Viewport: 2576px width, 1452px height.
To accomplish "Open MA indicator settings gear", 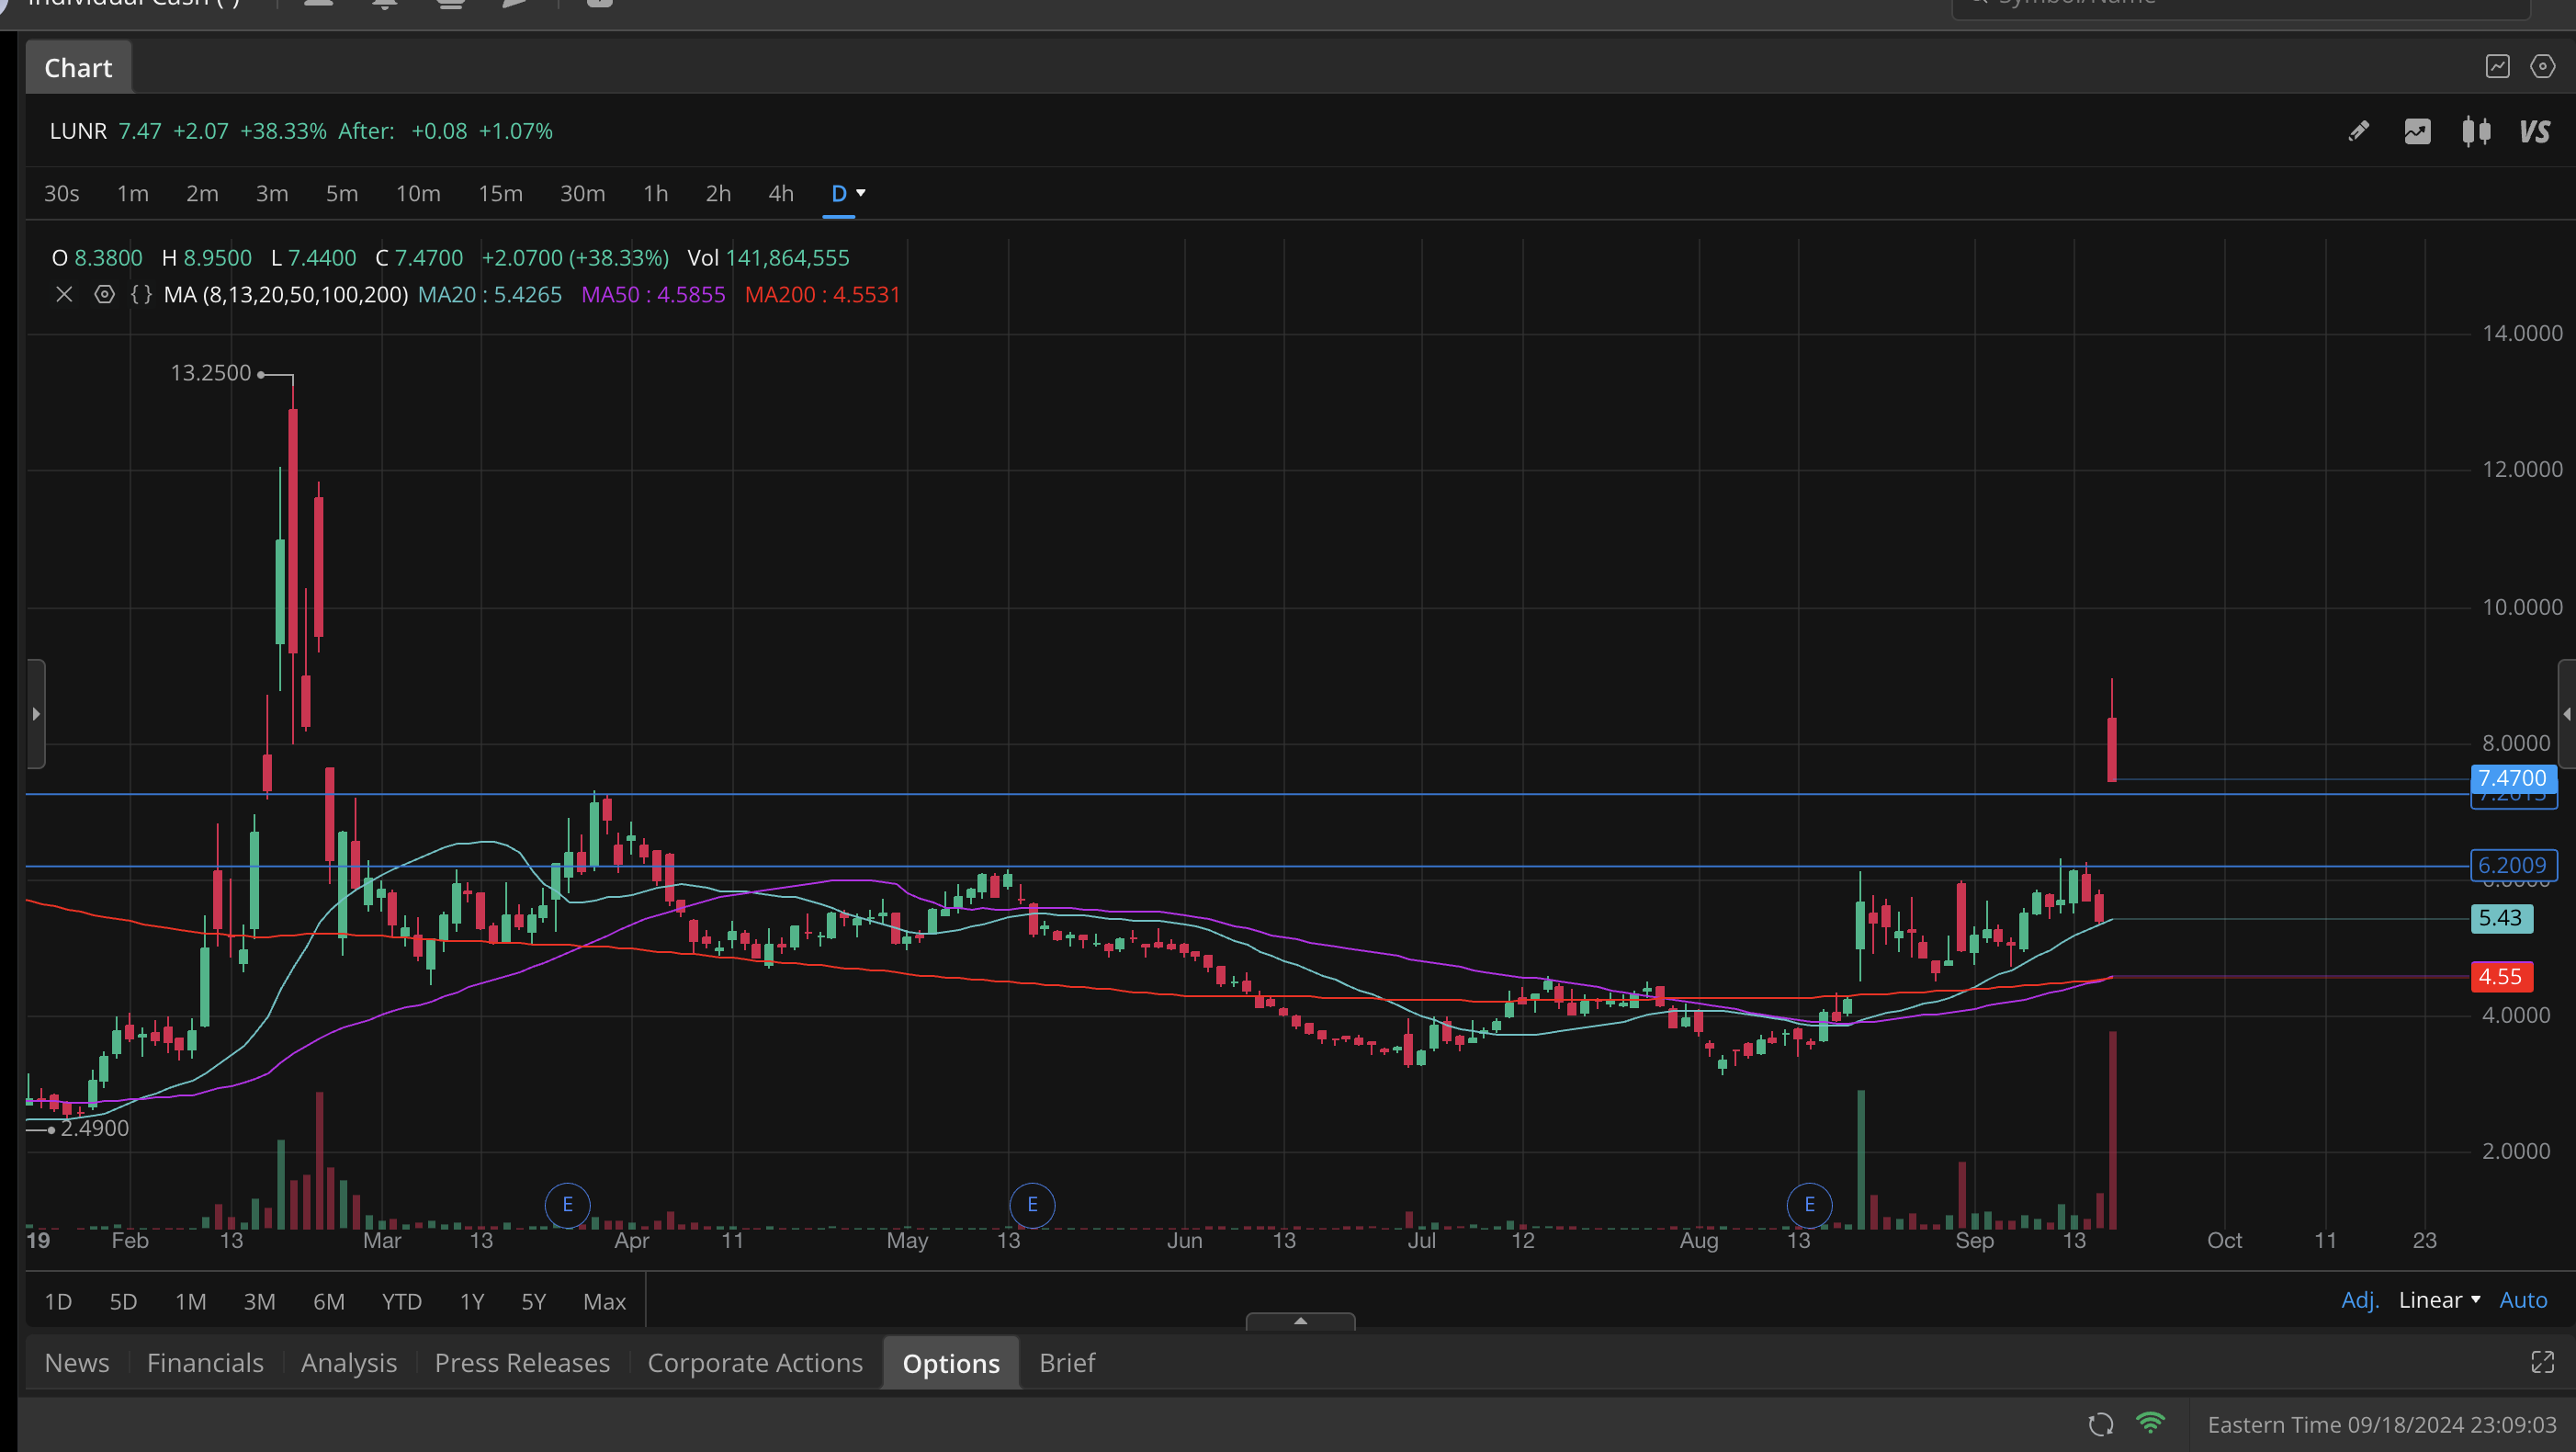I will coord(104,295).
